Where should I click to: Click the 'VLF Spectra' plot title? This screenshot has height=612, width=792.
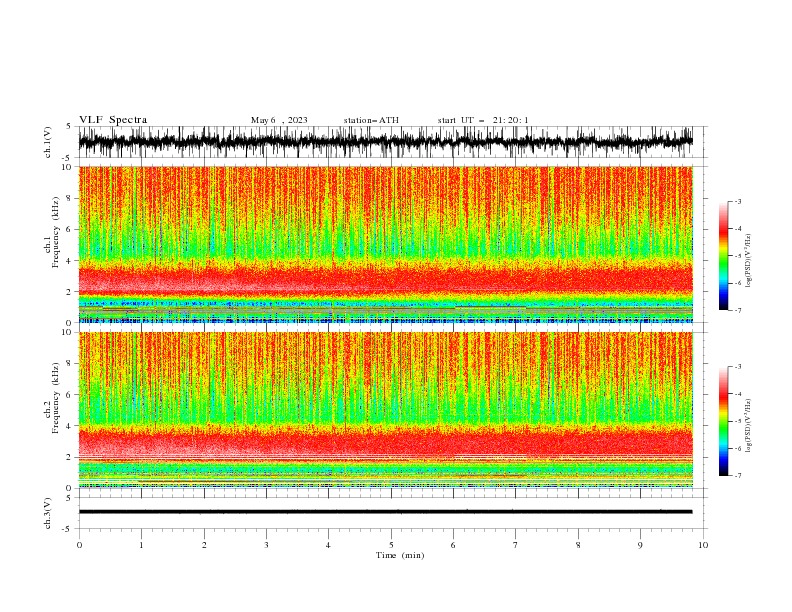113,120
